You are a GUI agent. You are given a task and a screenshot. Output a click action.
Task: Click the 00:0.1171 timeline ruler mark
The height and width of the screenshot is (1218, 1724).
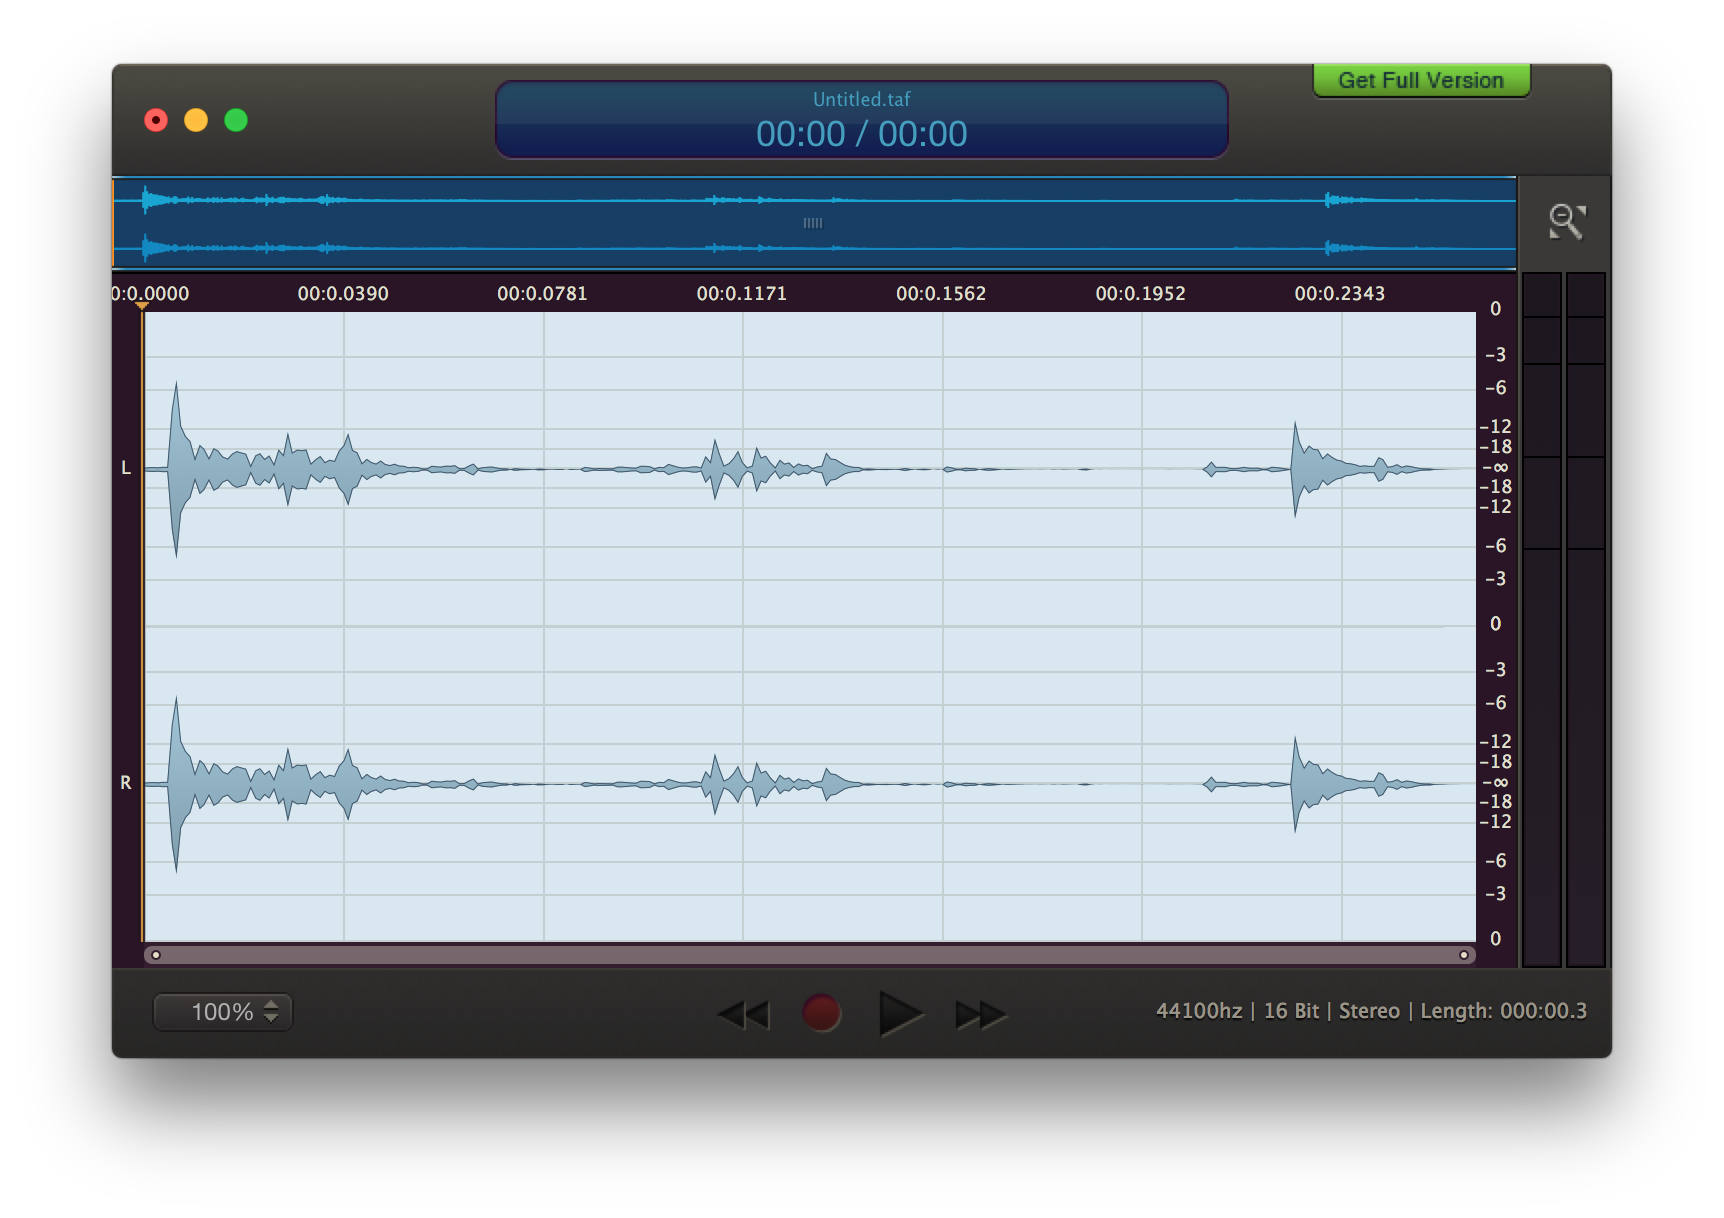pos(742,294)
